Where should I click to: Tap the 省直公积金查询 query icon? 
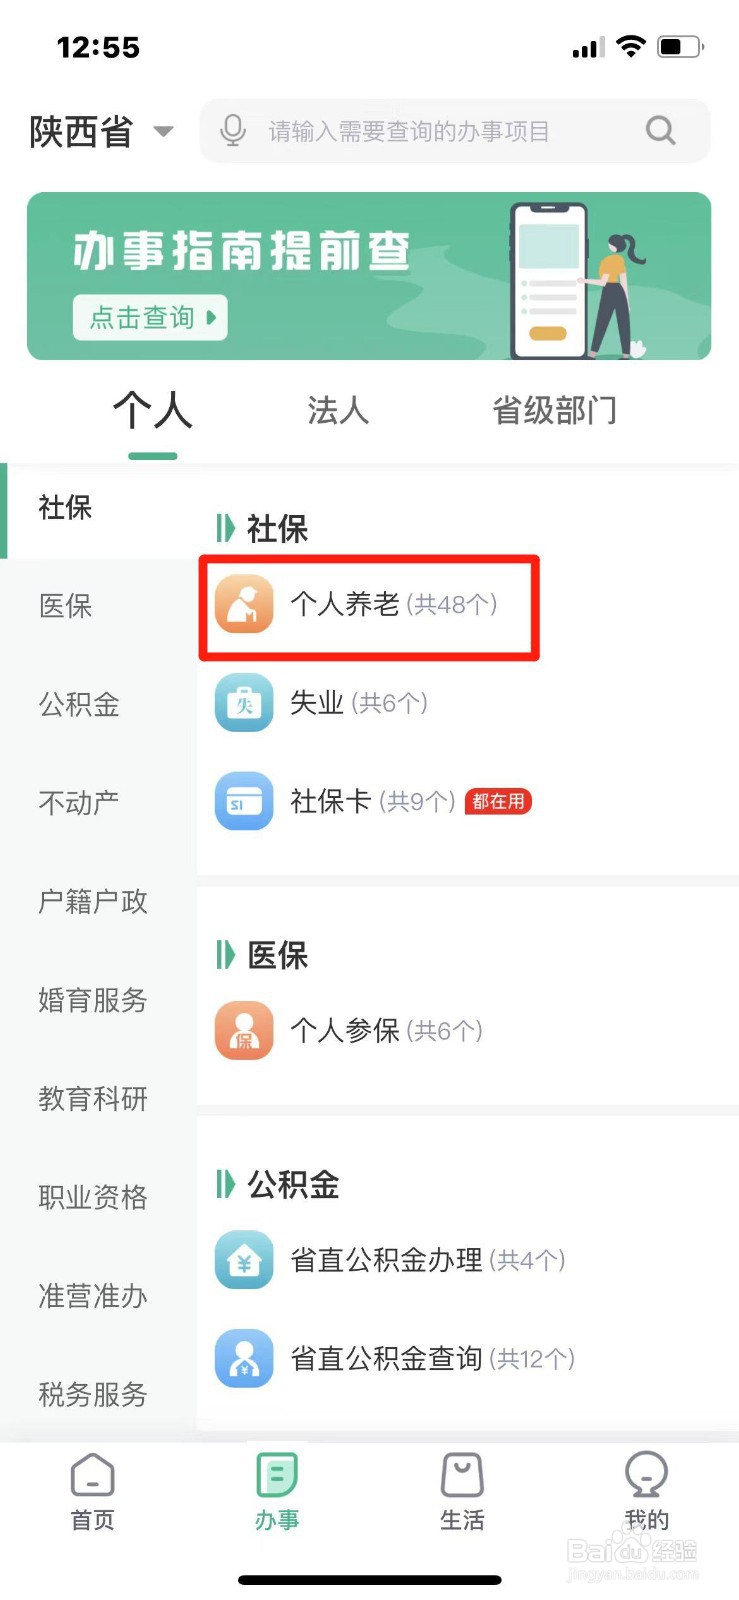pyautogui.click(x=243, y=1359)
